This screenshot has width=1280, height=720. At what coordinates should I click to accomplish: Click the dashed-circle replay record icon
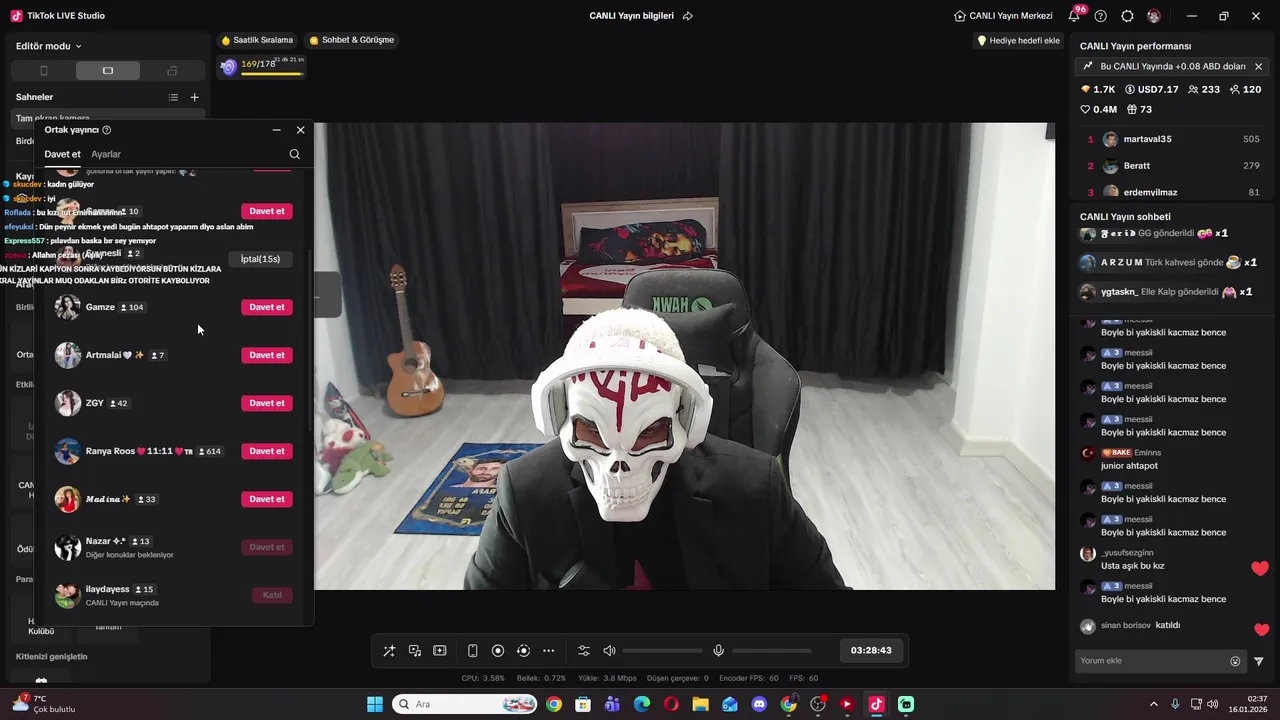pos(523,650)
